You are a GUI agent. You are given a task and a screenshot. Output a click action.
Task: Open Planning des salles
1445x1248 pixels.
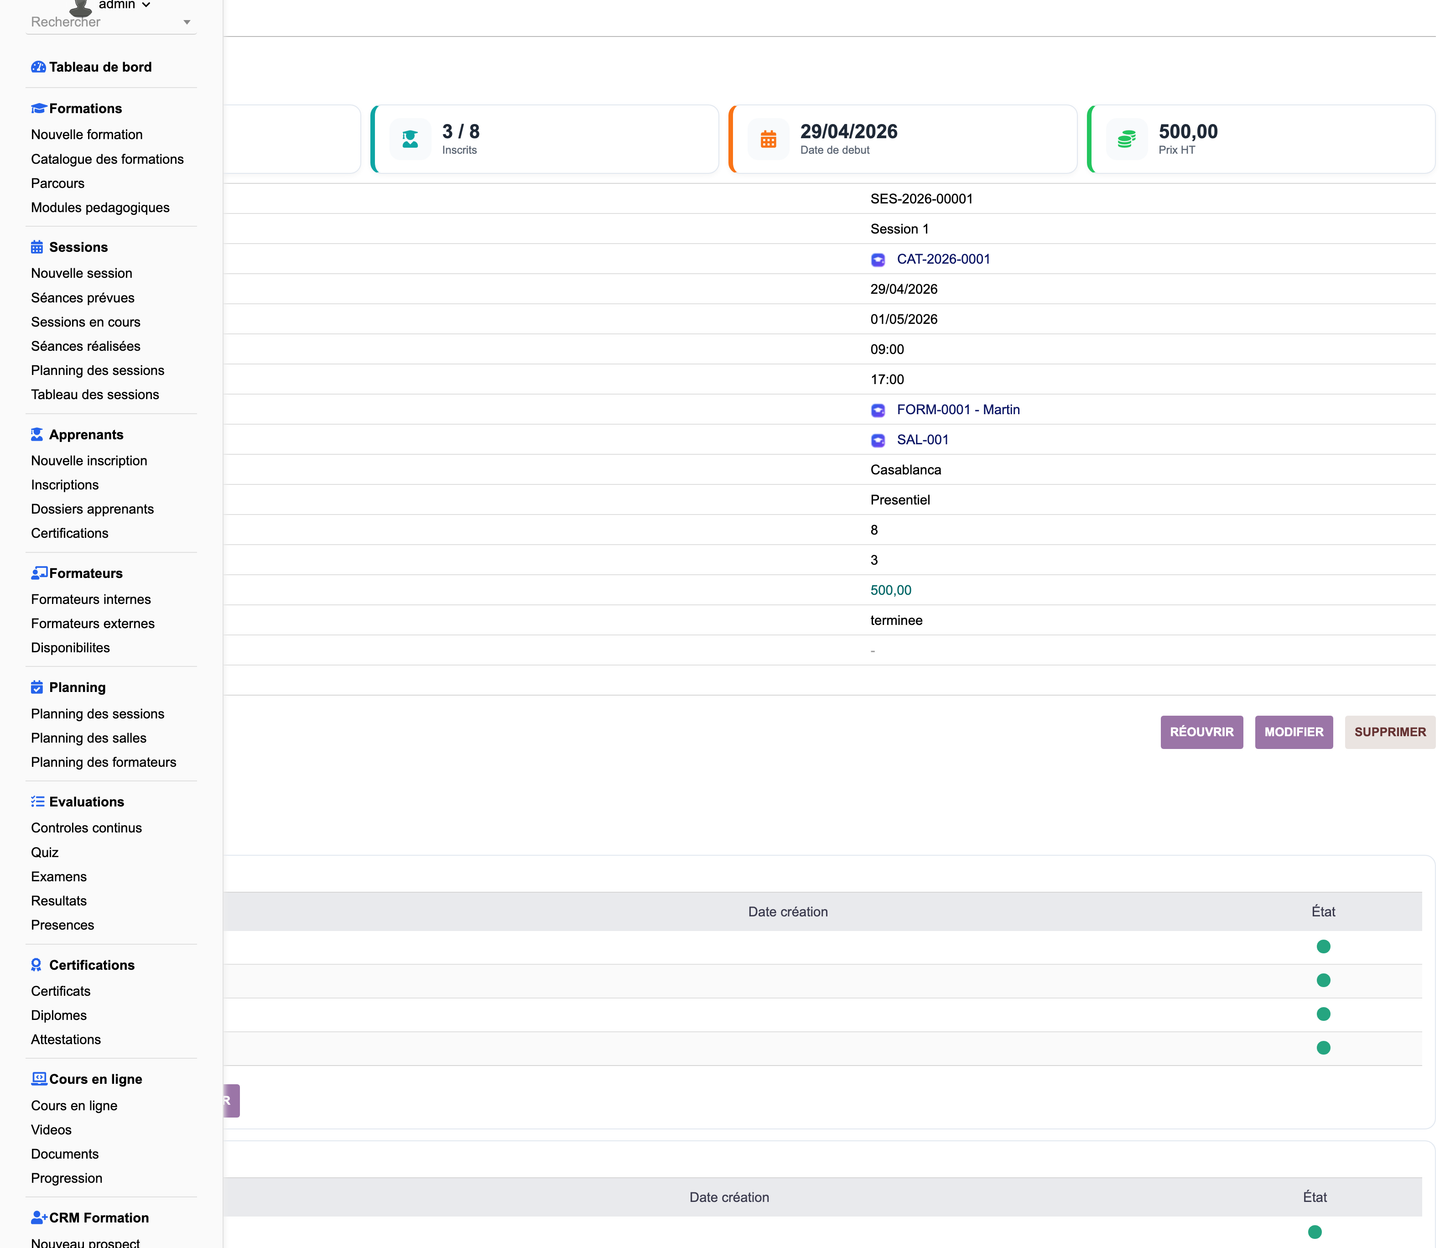point(89,738)
